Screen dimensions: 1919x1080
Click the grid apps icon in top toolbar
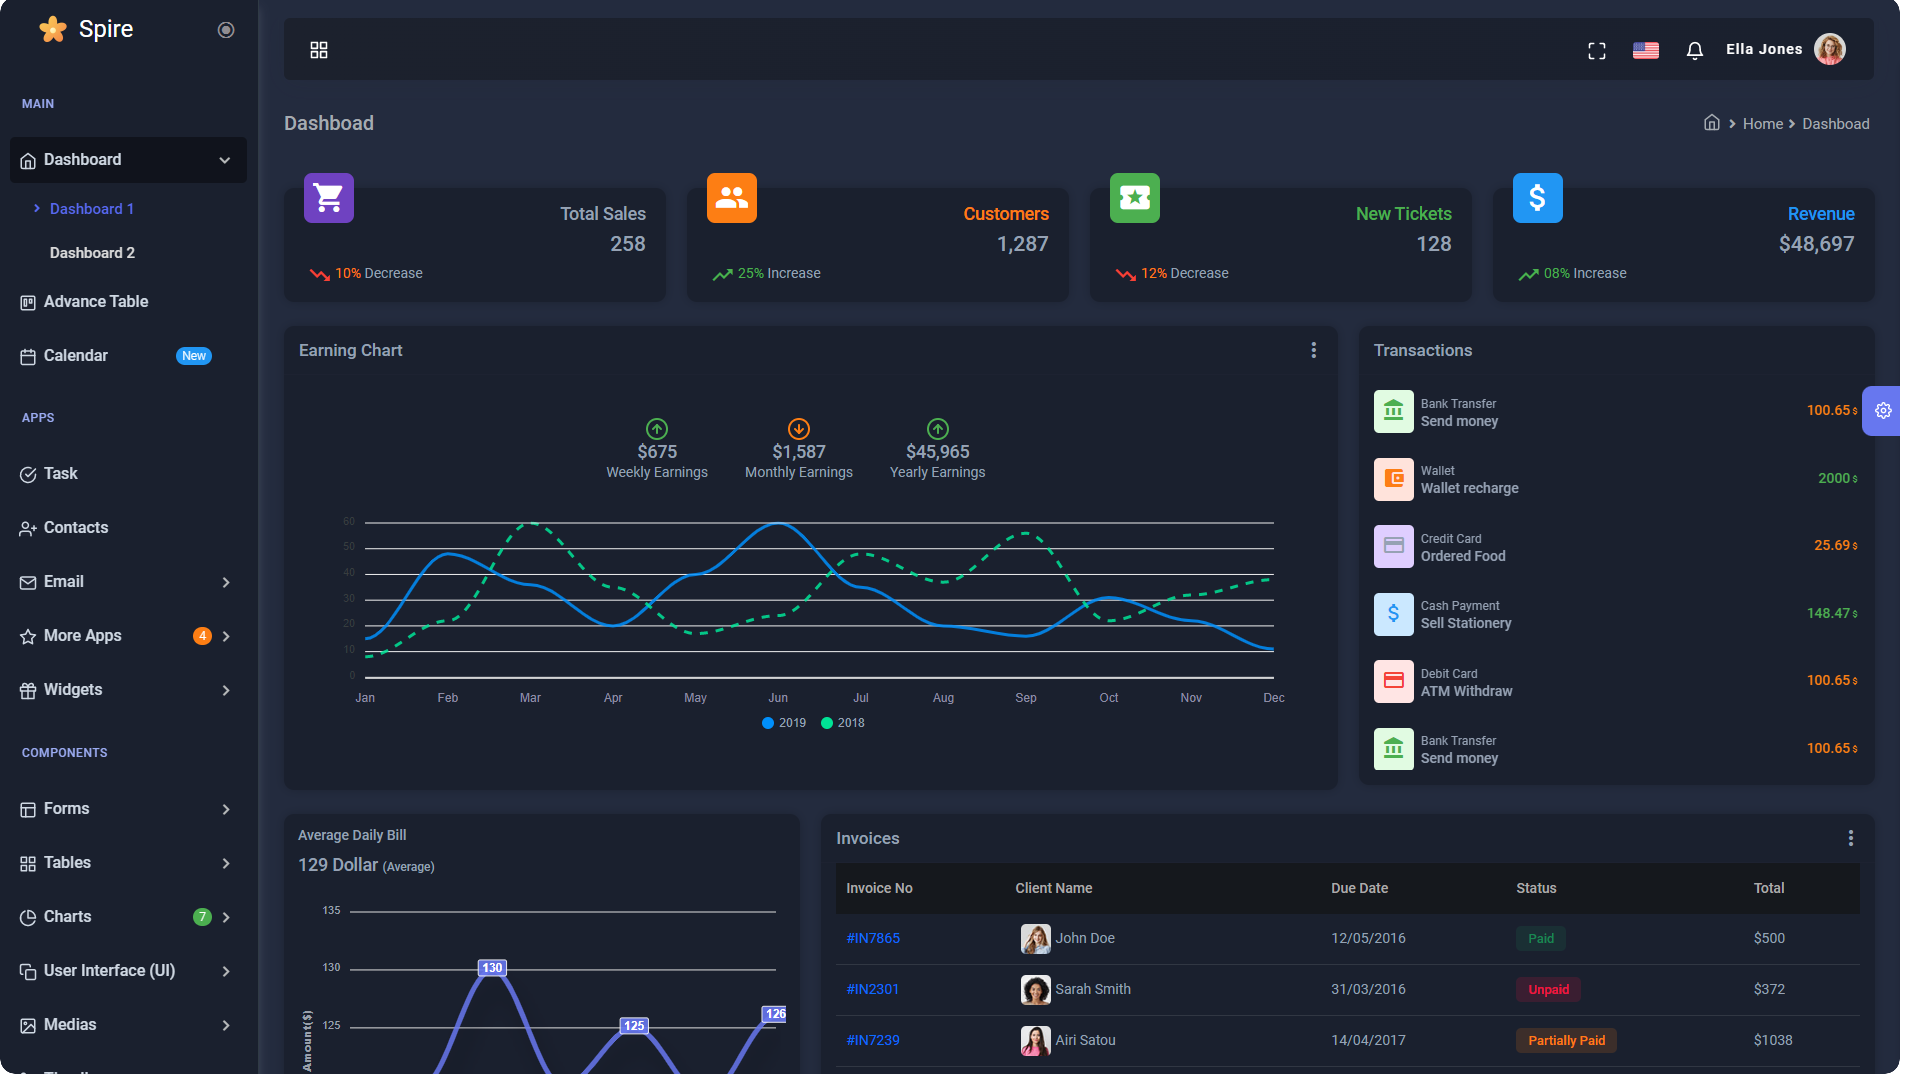[319, 49]
